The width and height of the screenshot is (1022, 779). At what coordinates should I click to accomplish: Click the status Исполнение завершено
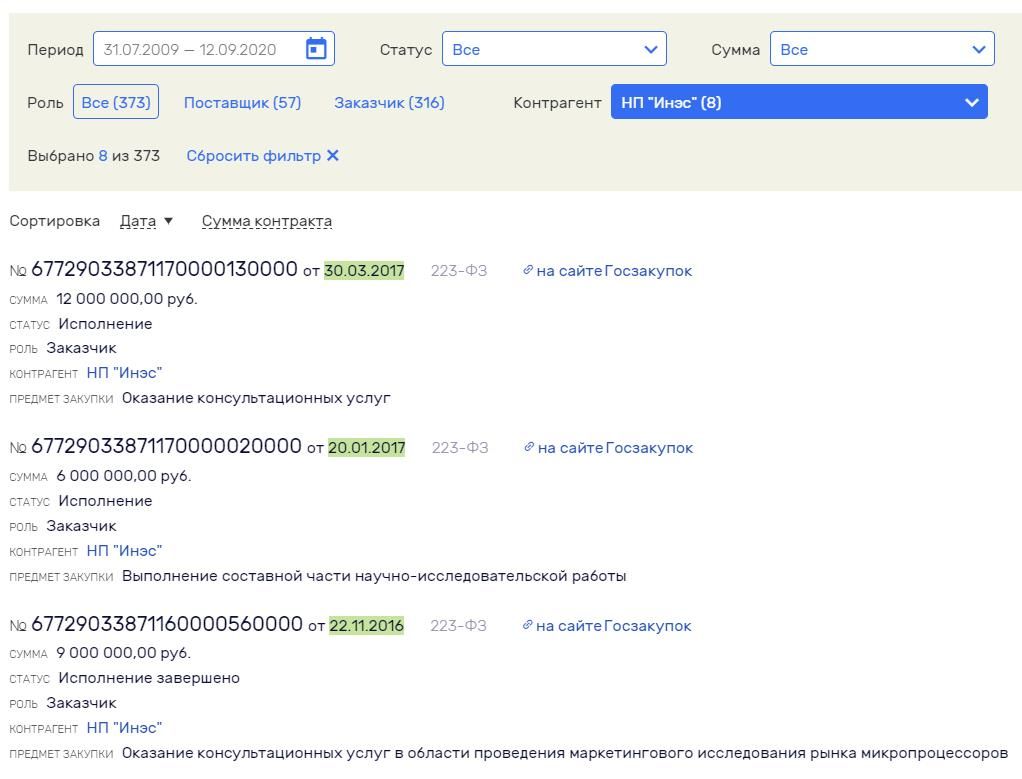149,678
